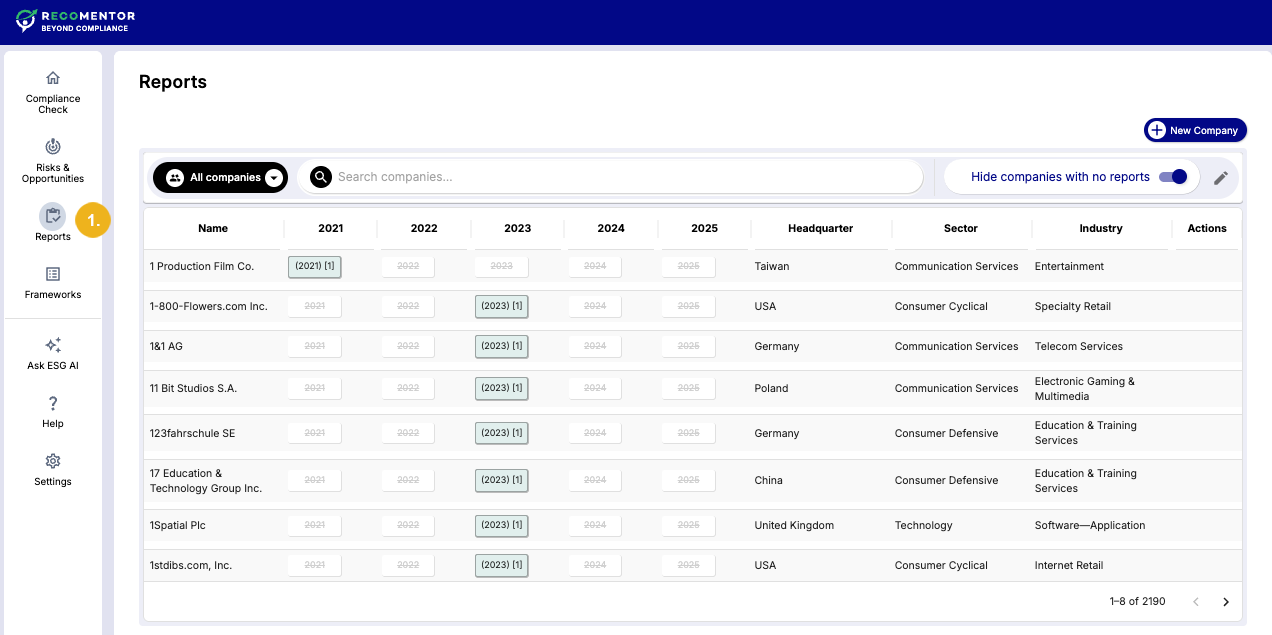The image size is (1272, 635).
Task: Sort by the Name column header
Action: tap(213, 228)
